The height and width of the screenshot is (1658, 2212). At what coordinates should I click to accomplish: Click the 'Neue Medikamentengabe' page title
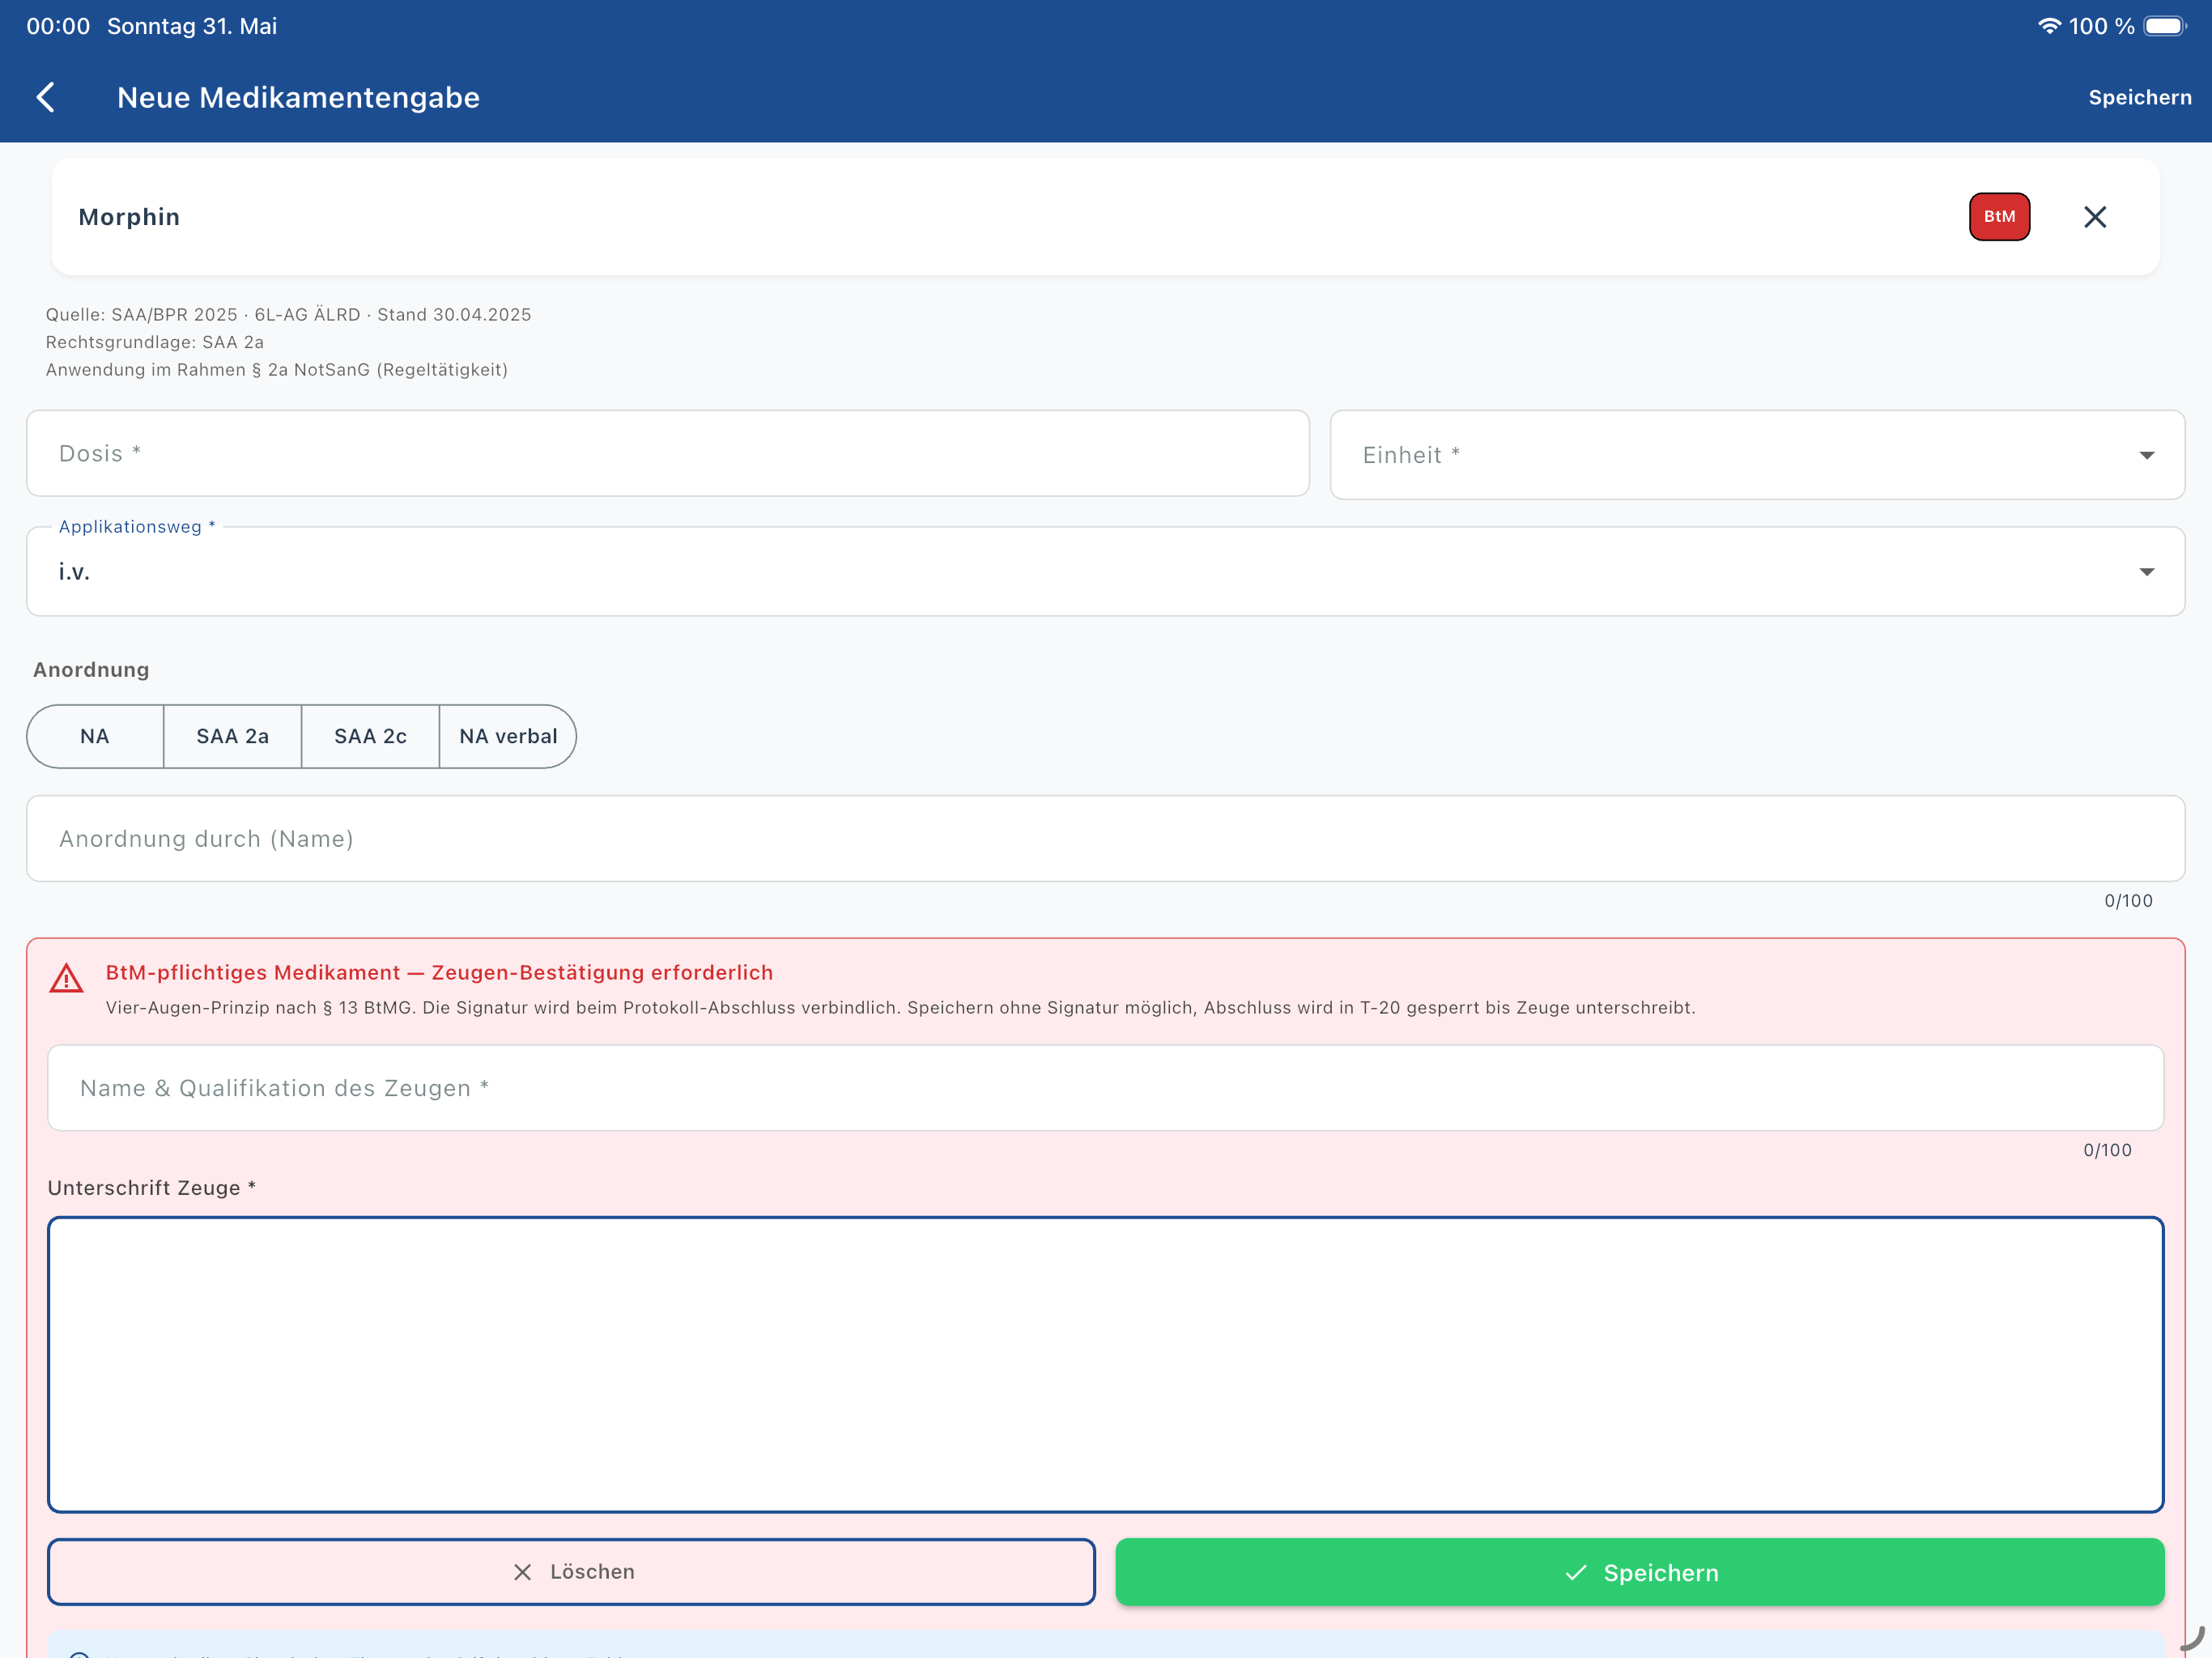pyautogui.click(x=298, y=97)
